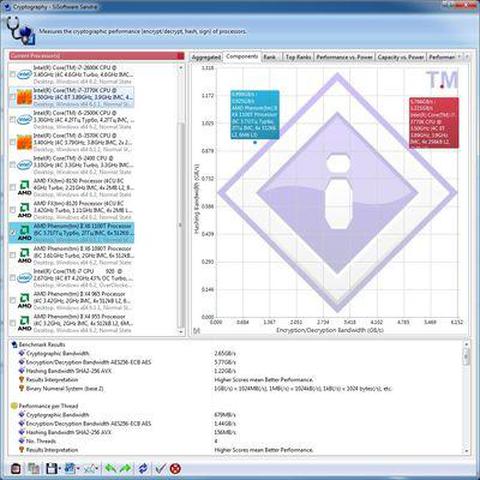Click the AMD logo for Phenom II X6 1090T
The height and width of the screenshot is (480, 480).
pyautogui.click(x=24, y=255)
